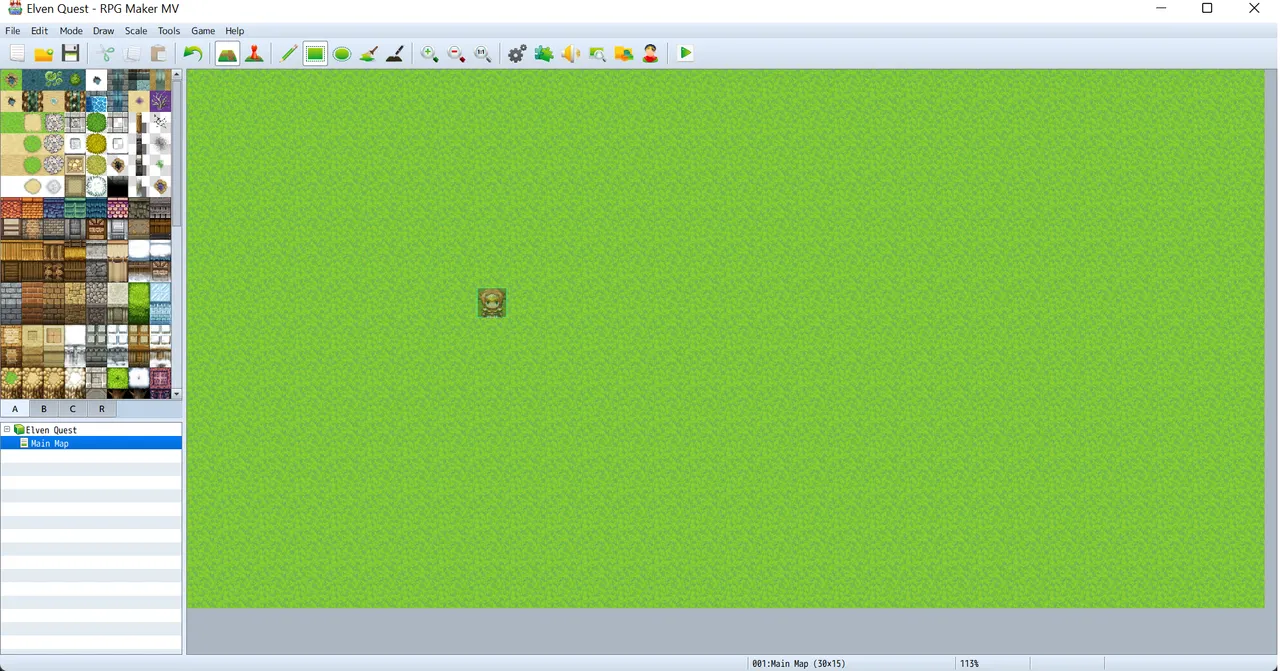Select tileset tab A
This screenshot has width=1280, height=671.
pyautogui.click(x=15, y=409)
